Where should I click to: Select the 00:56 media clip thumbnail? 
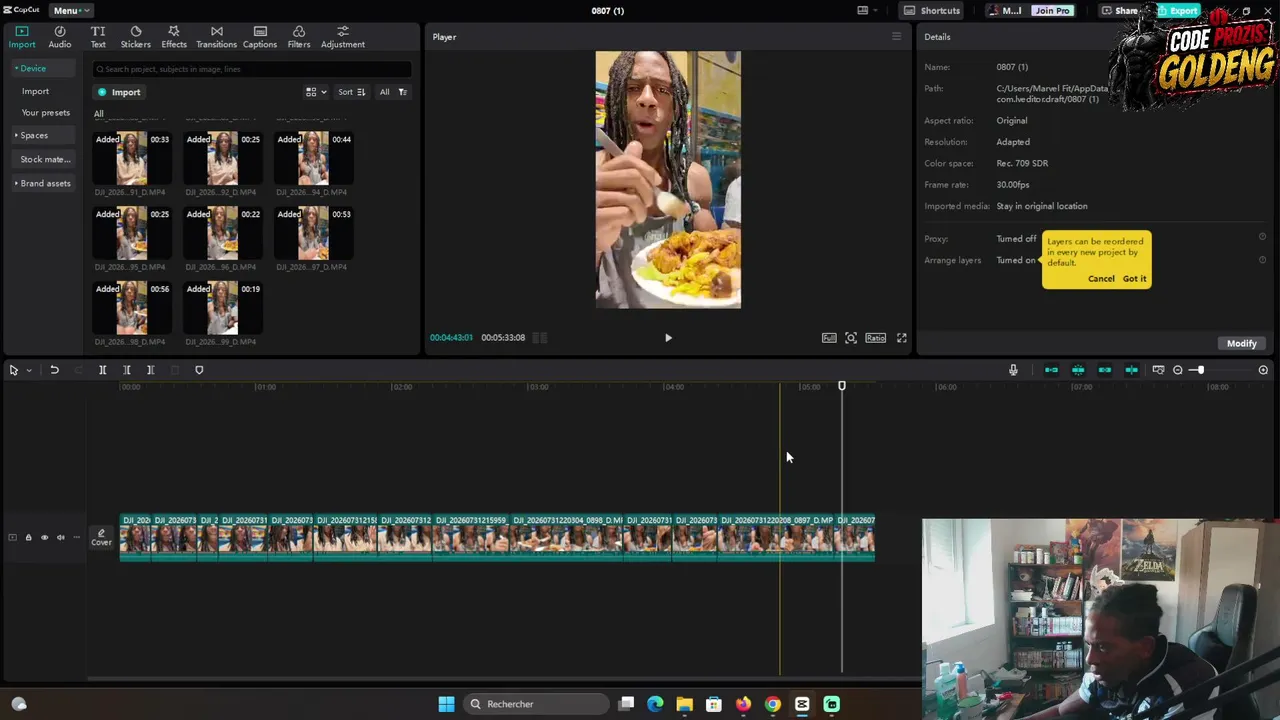click(132, 308)
